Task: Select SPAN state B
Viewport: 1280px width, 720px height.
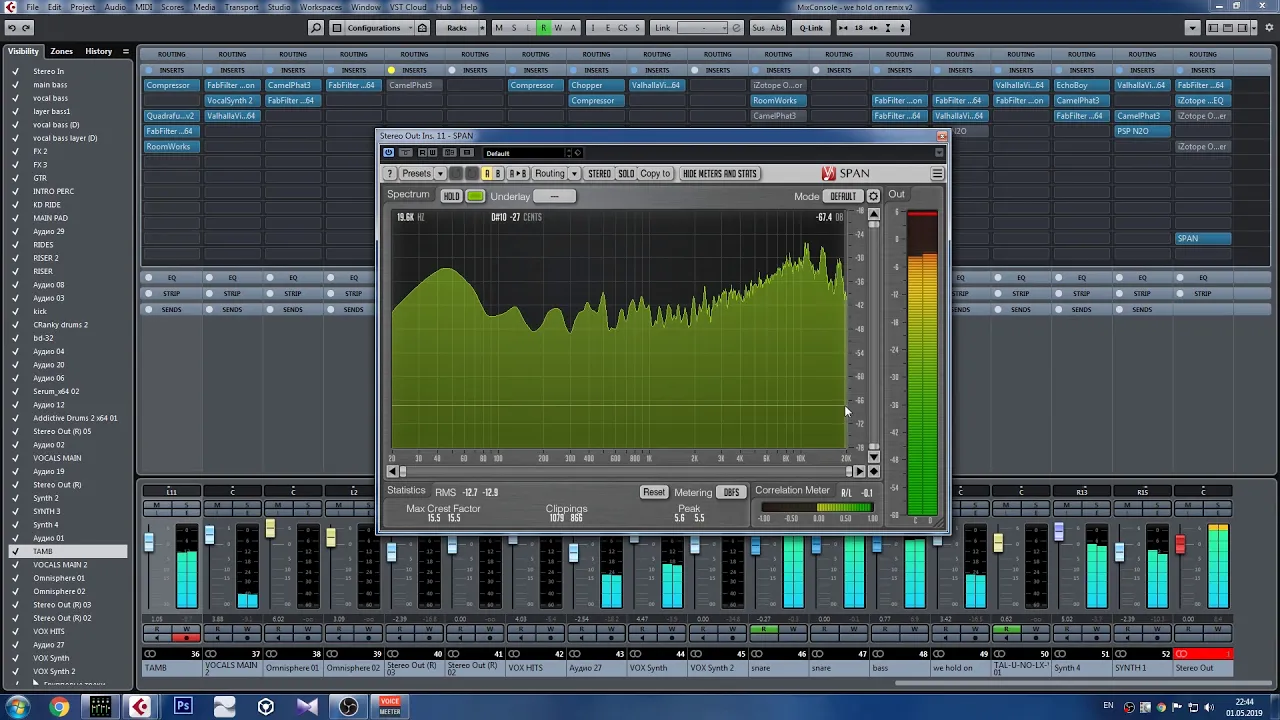Action: pyautogui.click(x=497, y=174)
